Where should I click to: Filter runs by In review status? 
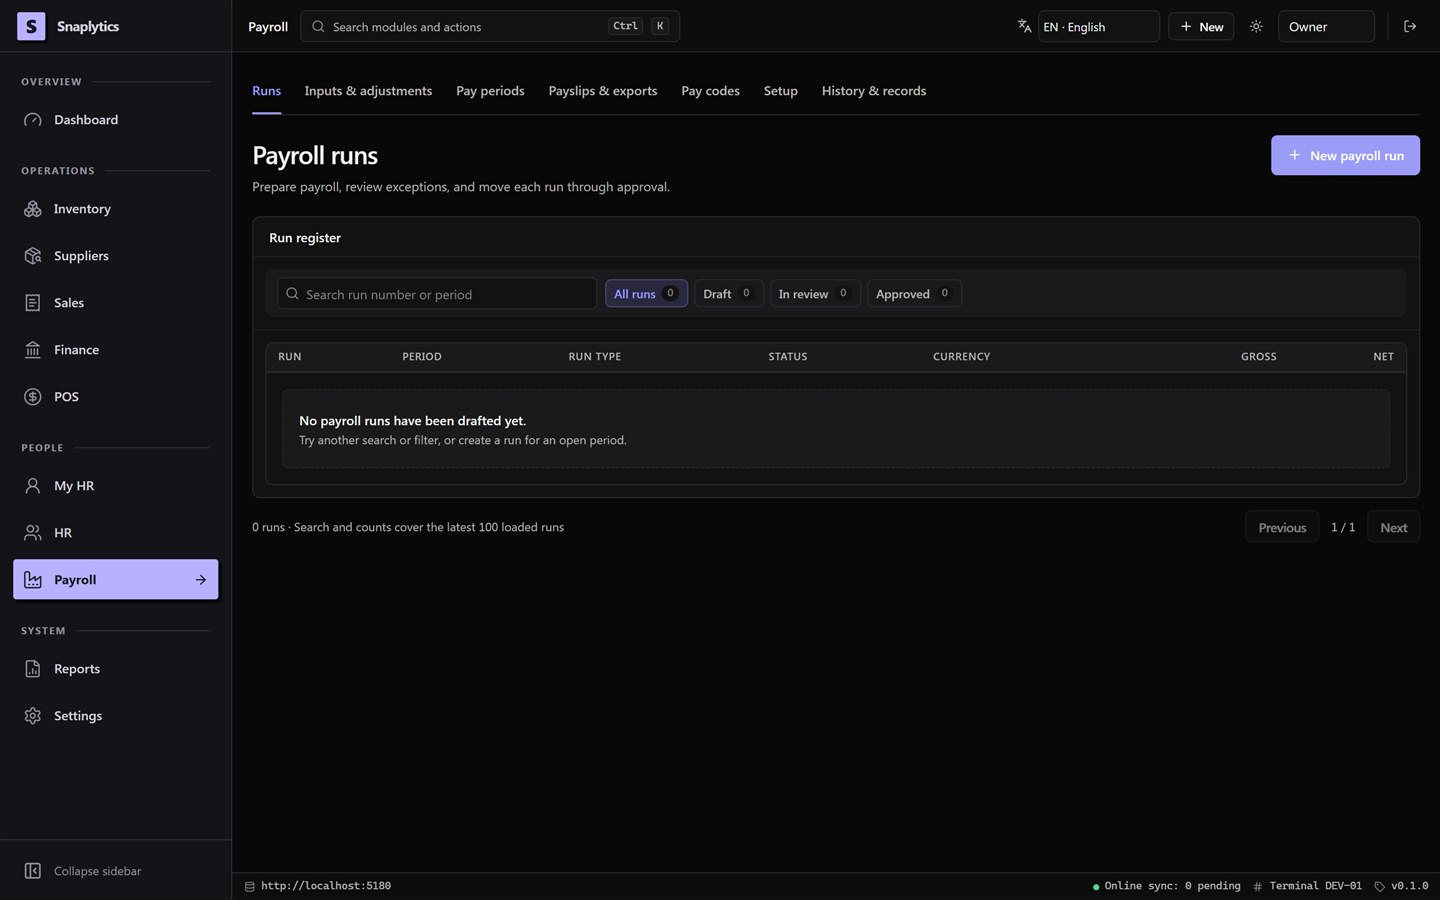814,294
